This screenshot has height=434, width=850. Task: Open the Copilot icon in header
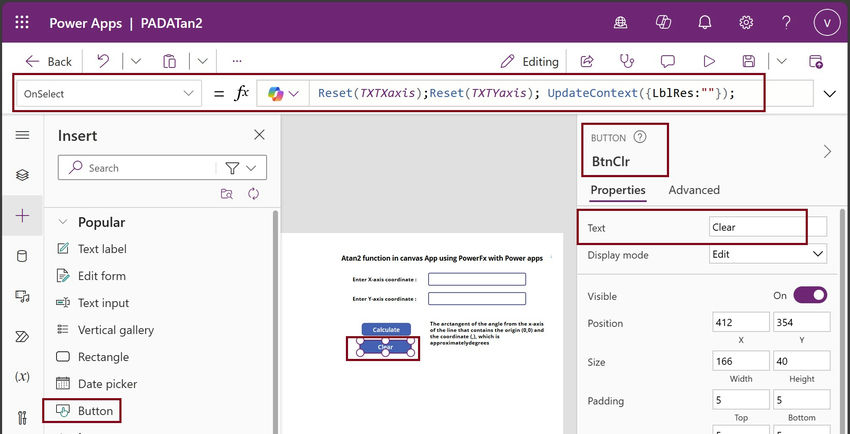coord(663,23)
